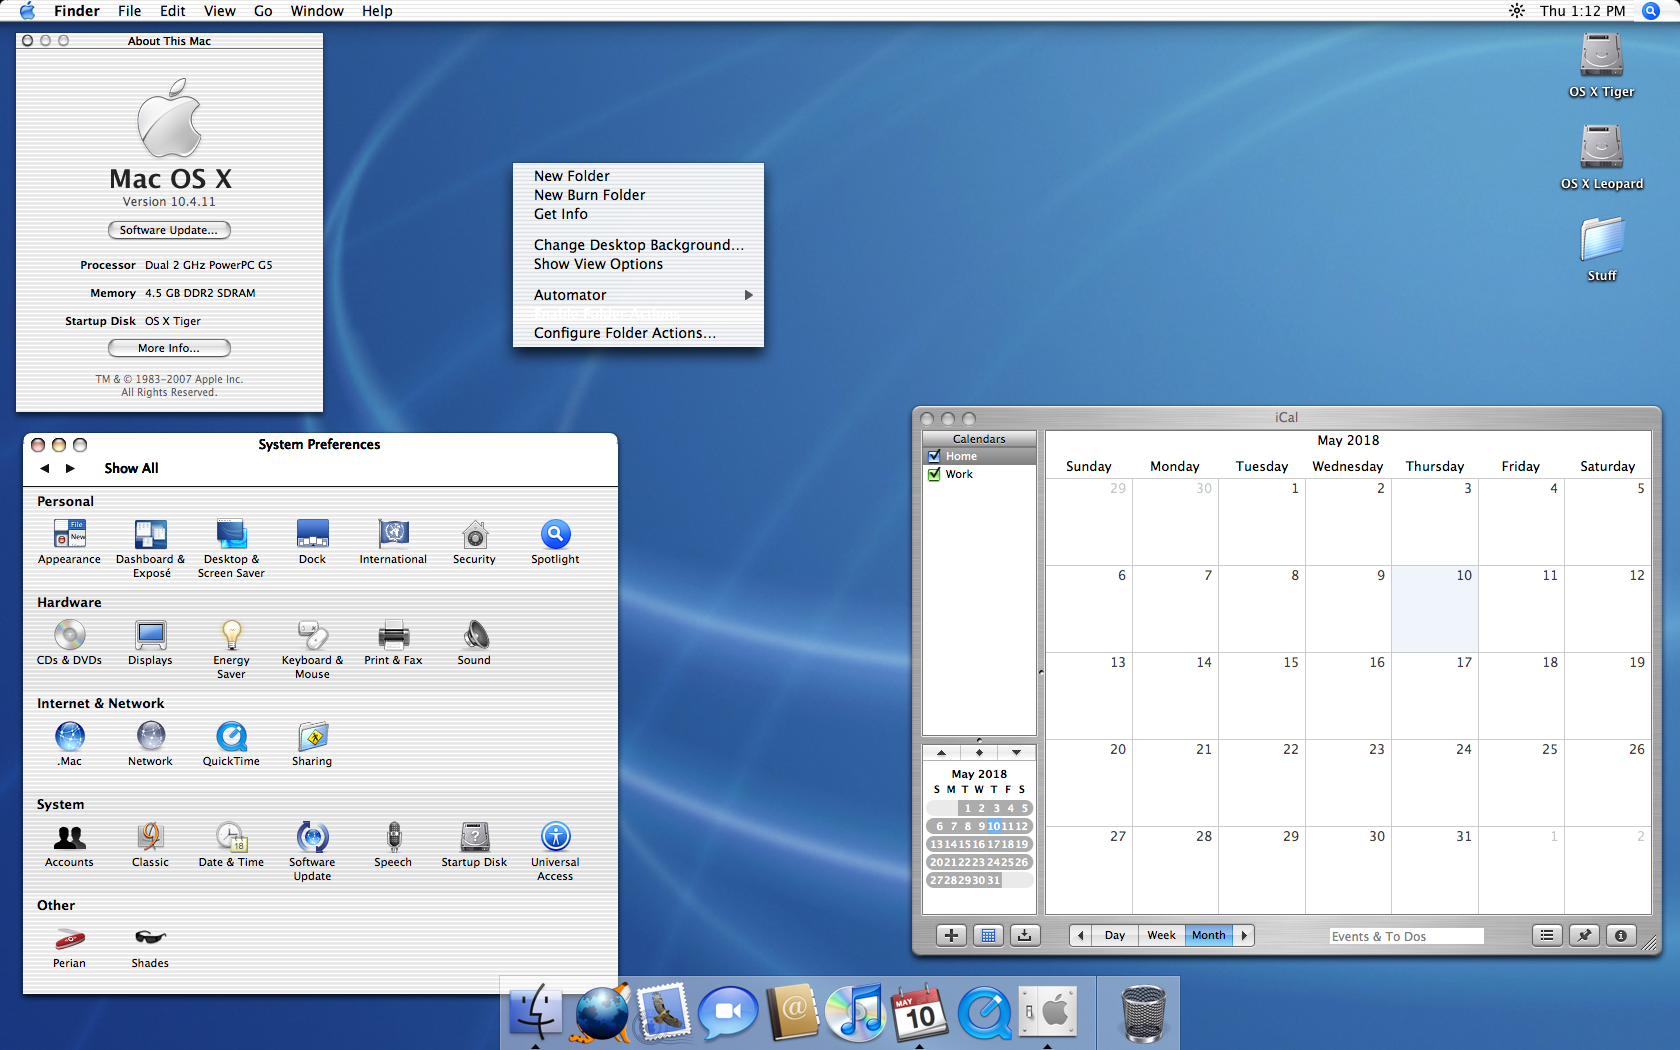Open the Accounts preference pane

pyautogui.click(x=69, y=845)
